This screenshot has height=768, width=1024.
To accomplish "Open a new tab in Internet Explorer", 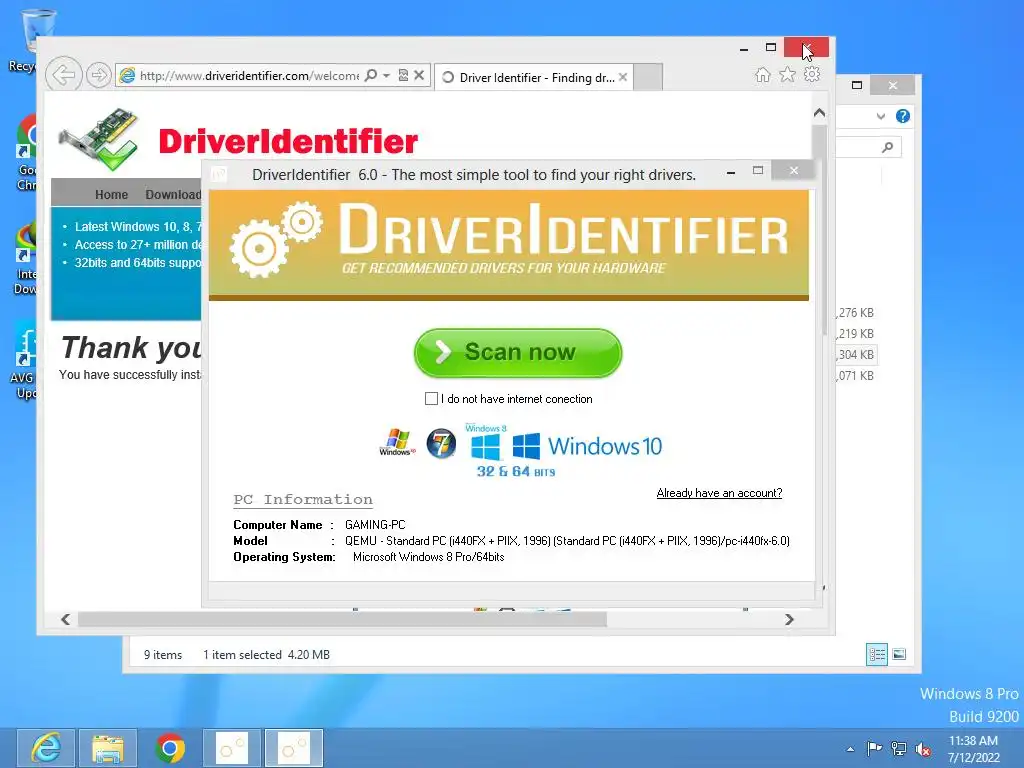I will tap(648, 77).
